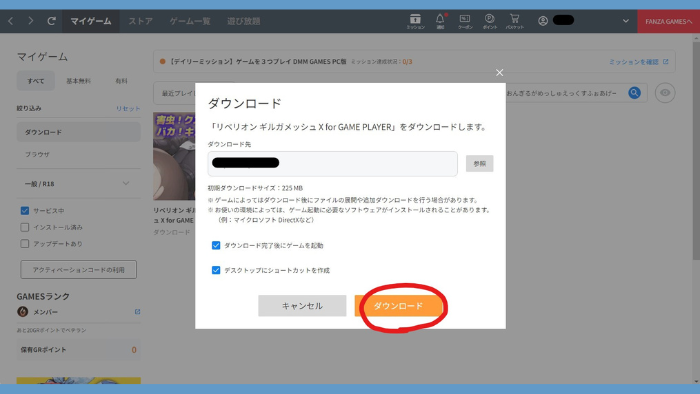The height and width of the screenshot is (394, 700).
Task: Switch to FANZA GAMES button
Action: point(668,21)
